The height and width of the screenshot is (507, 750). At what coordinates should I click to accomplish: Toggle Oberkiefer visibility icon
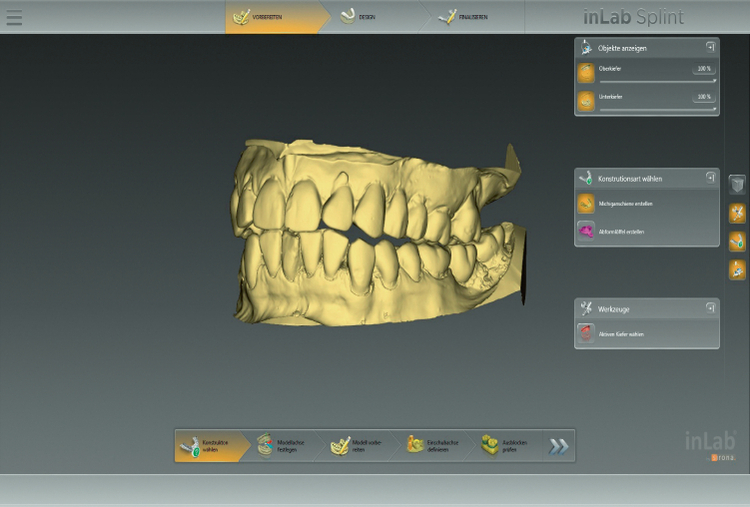pyautogui.click(x=586, y=72)
